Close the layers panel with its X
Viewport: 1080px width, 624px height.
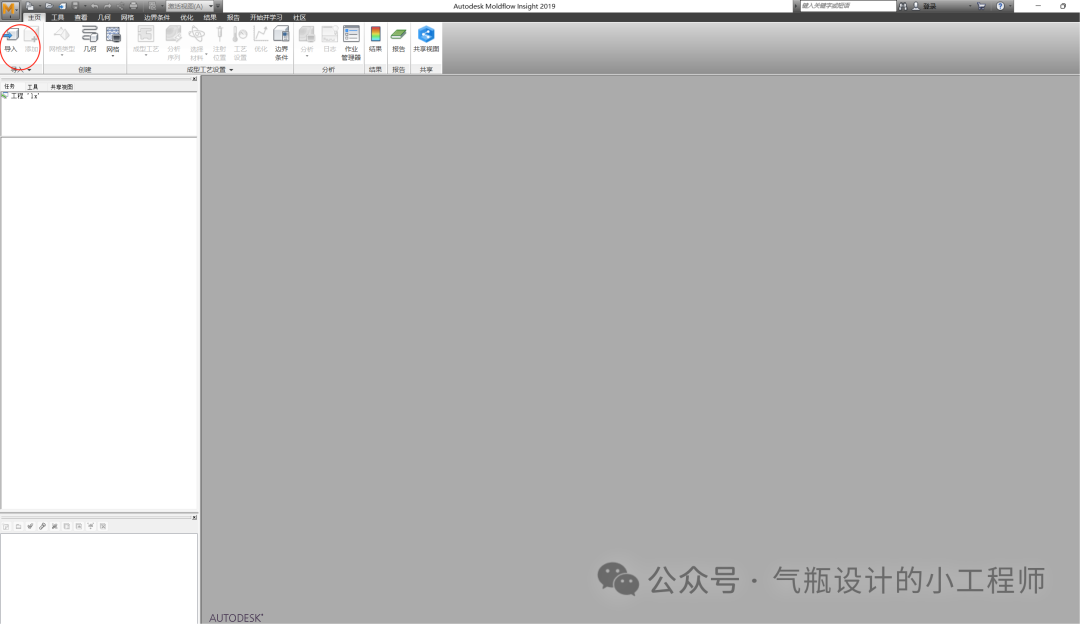tap(194, 517)
